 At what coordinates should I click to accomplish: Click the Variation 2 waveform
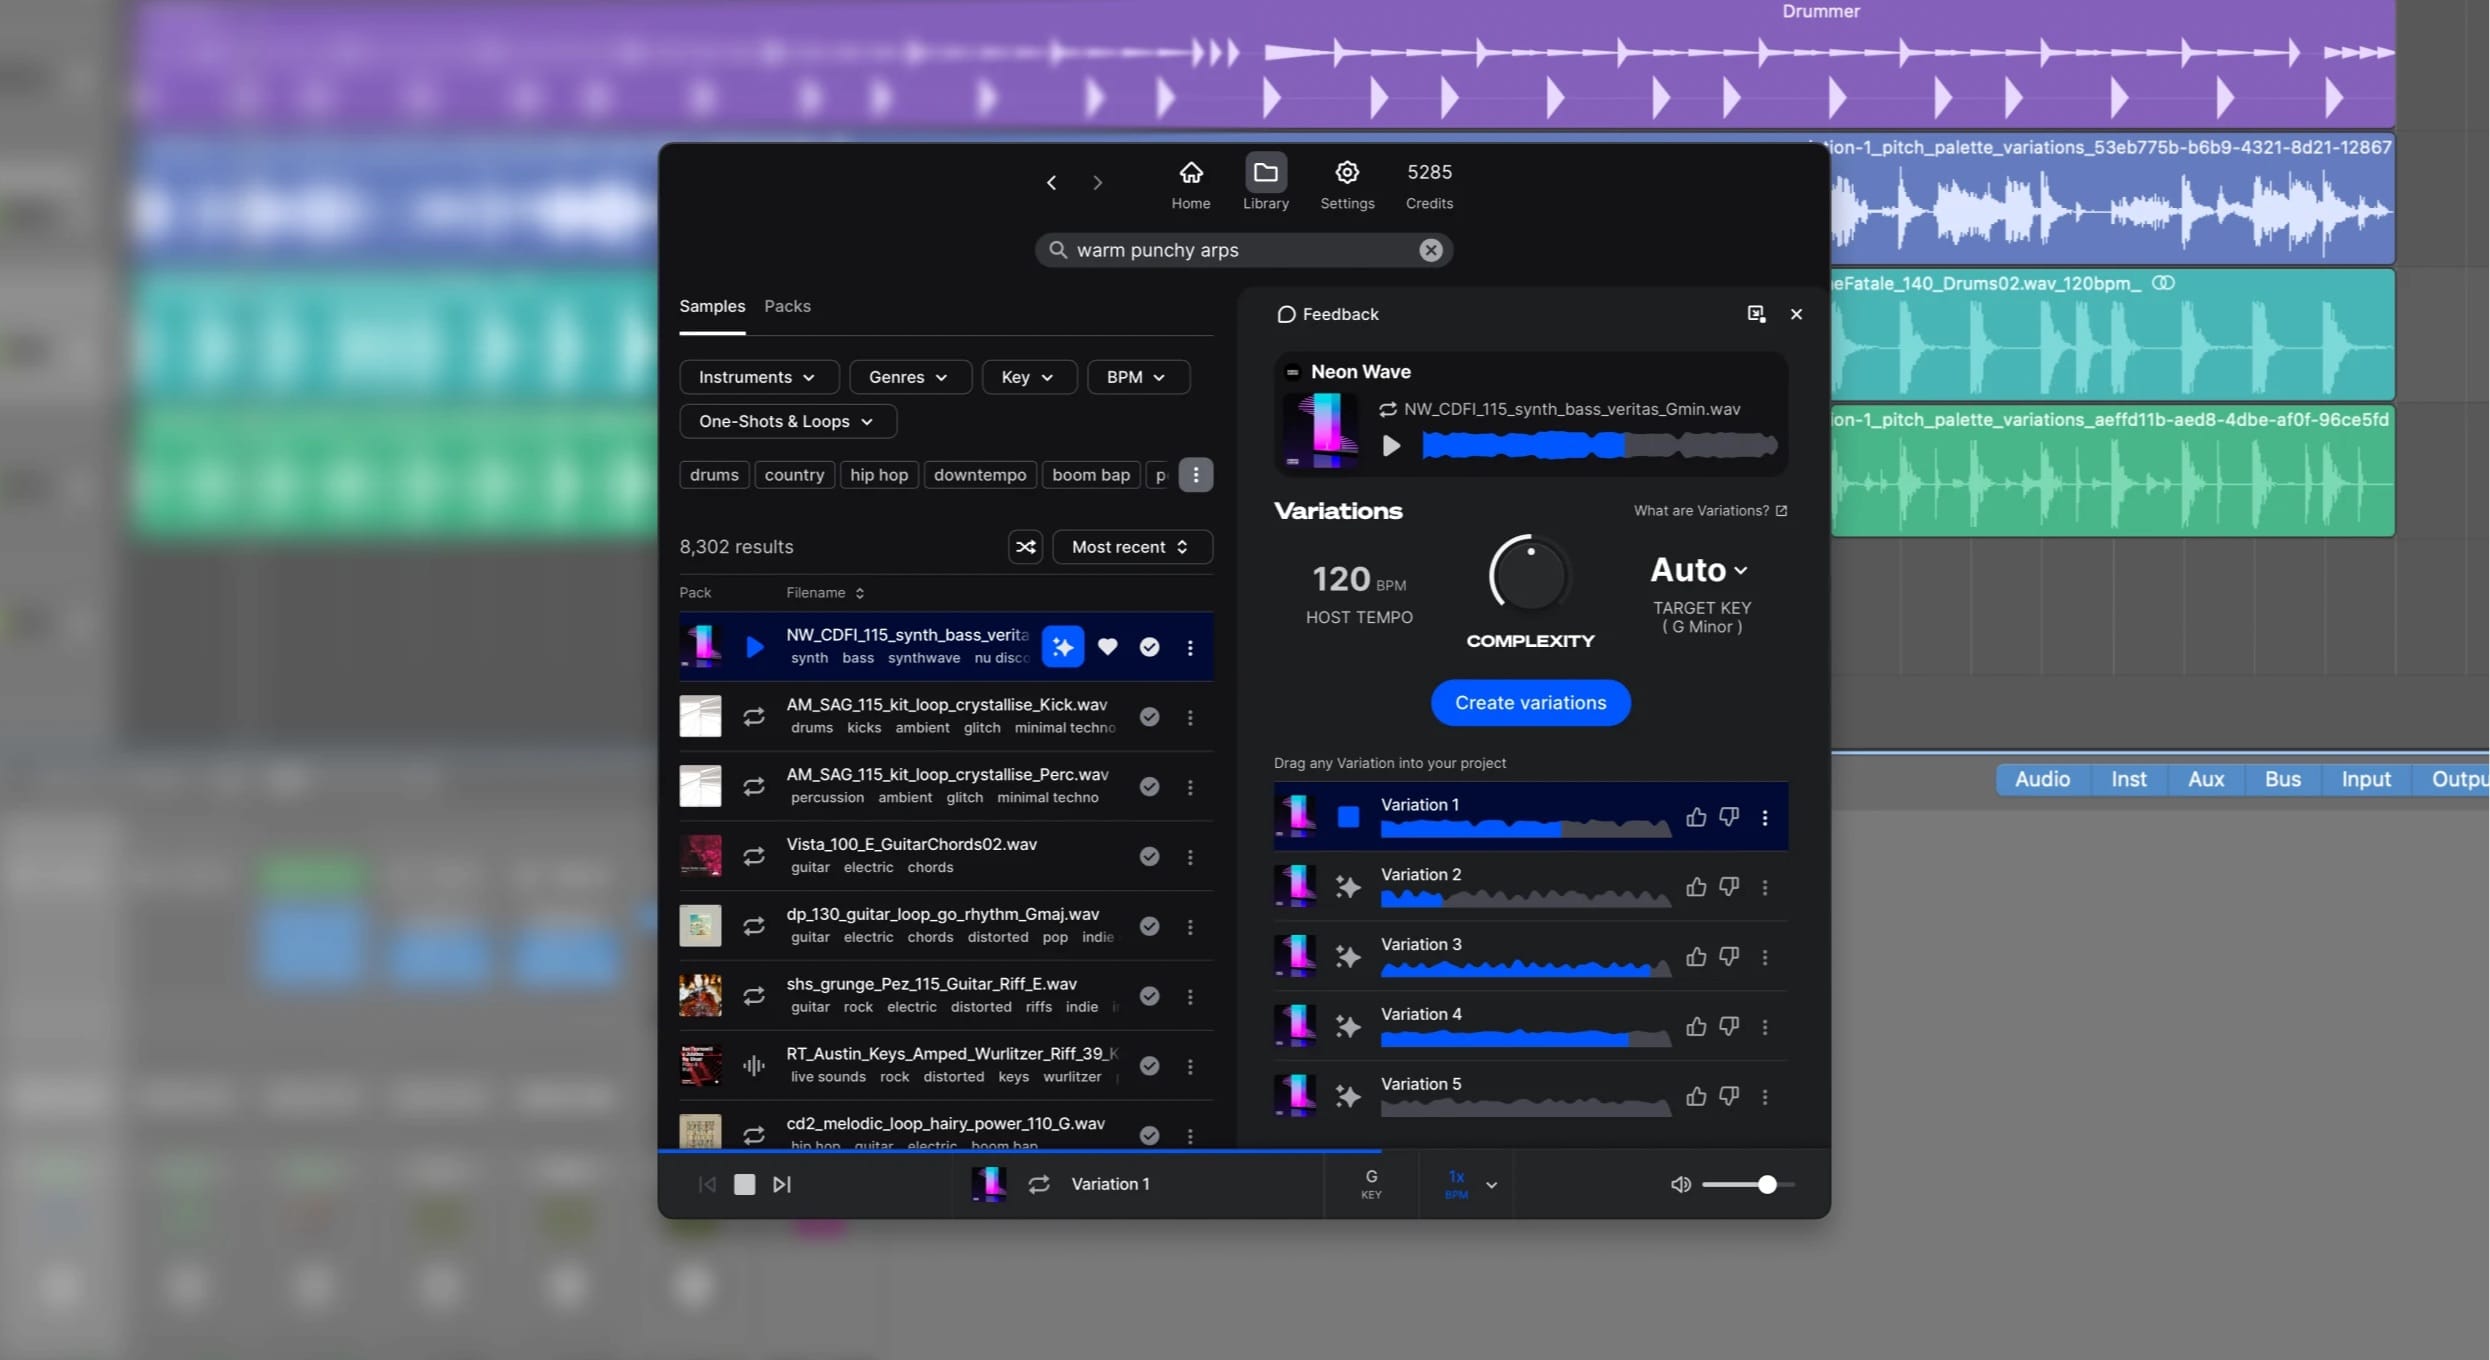tap(1525, 897)
